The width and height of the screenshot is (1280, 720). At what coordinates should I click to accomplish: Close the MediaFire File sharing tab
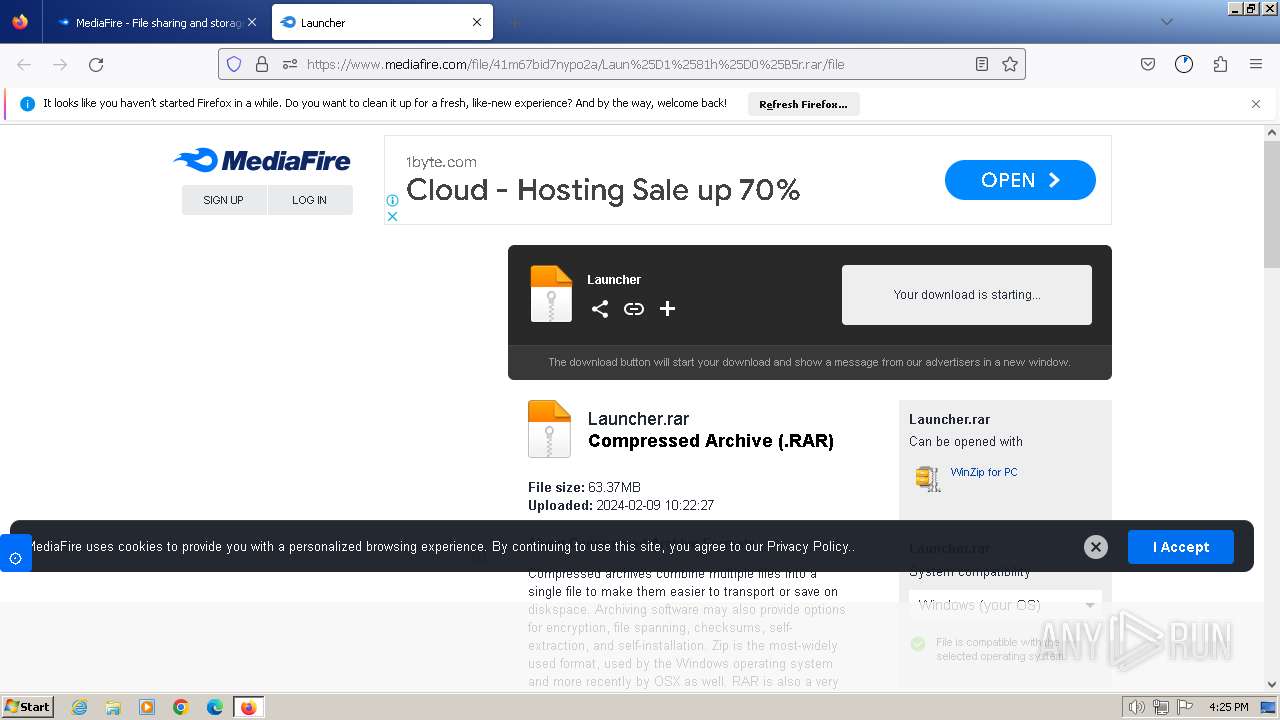click(252, 22)
